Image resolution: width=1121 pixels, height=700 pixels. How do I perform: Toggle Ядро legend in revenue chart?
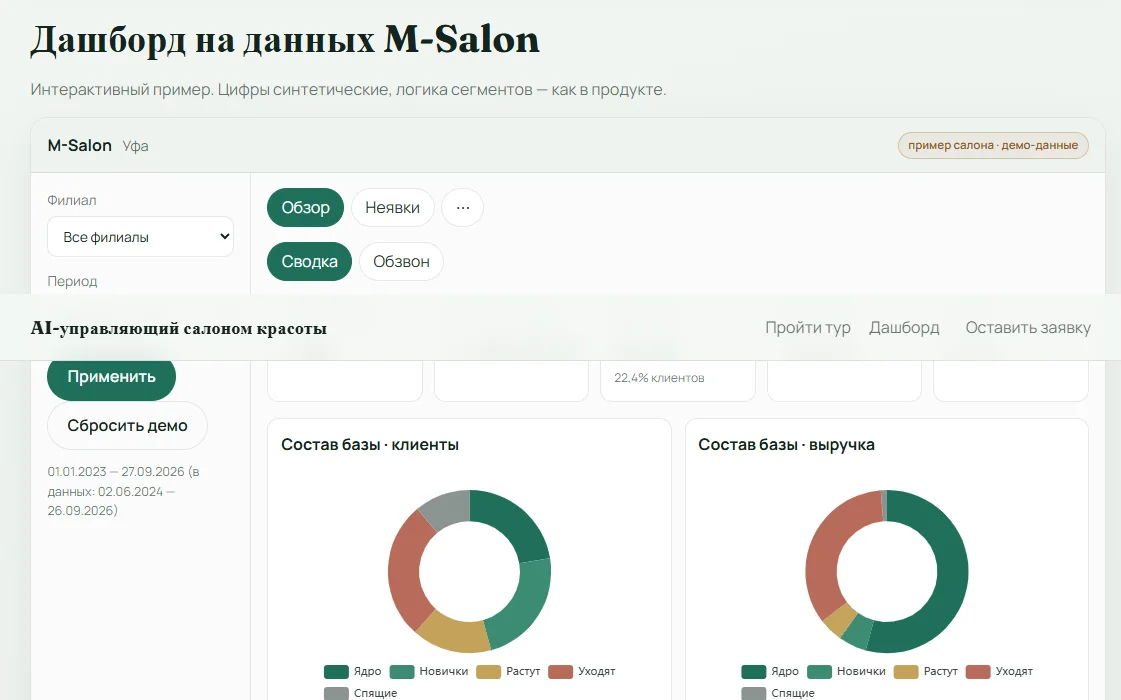(x=770, y=671)
